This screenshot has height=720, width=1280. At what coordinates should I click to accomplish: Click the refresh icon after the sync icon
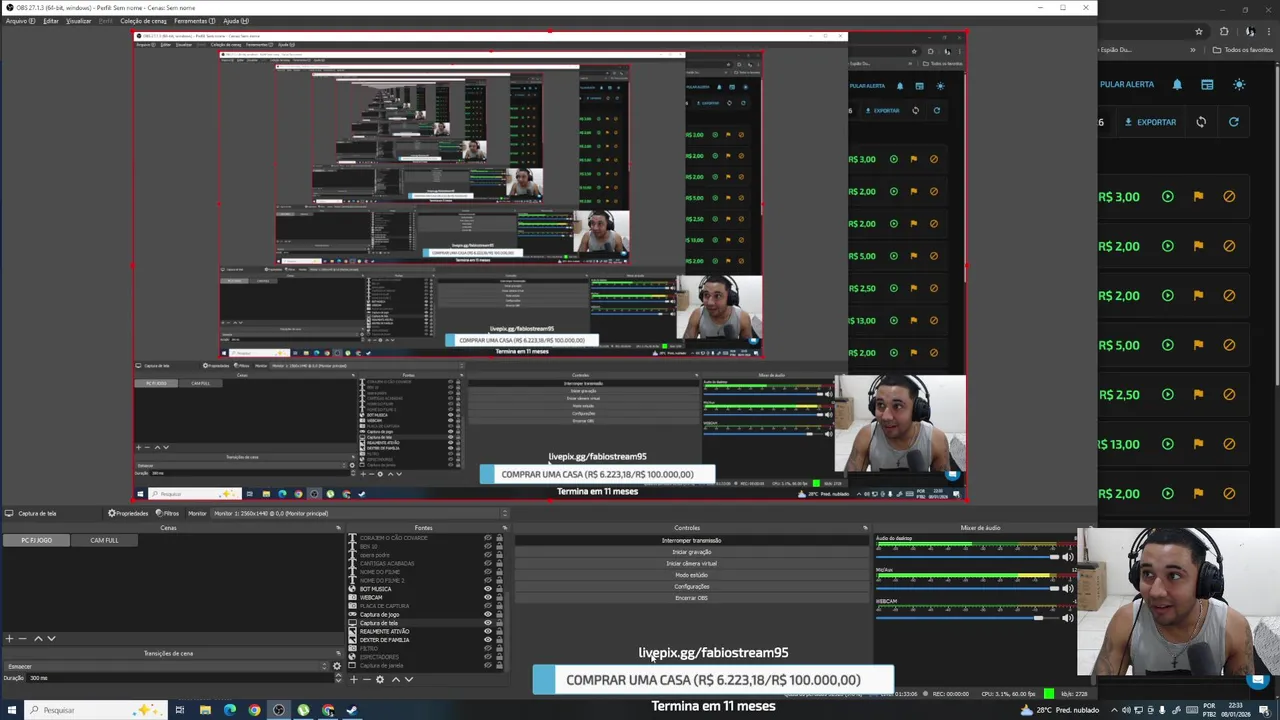[1233, 122]
